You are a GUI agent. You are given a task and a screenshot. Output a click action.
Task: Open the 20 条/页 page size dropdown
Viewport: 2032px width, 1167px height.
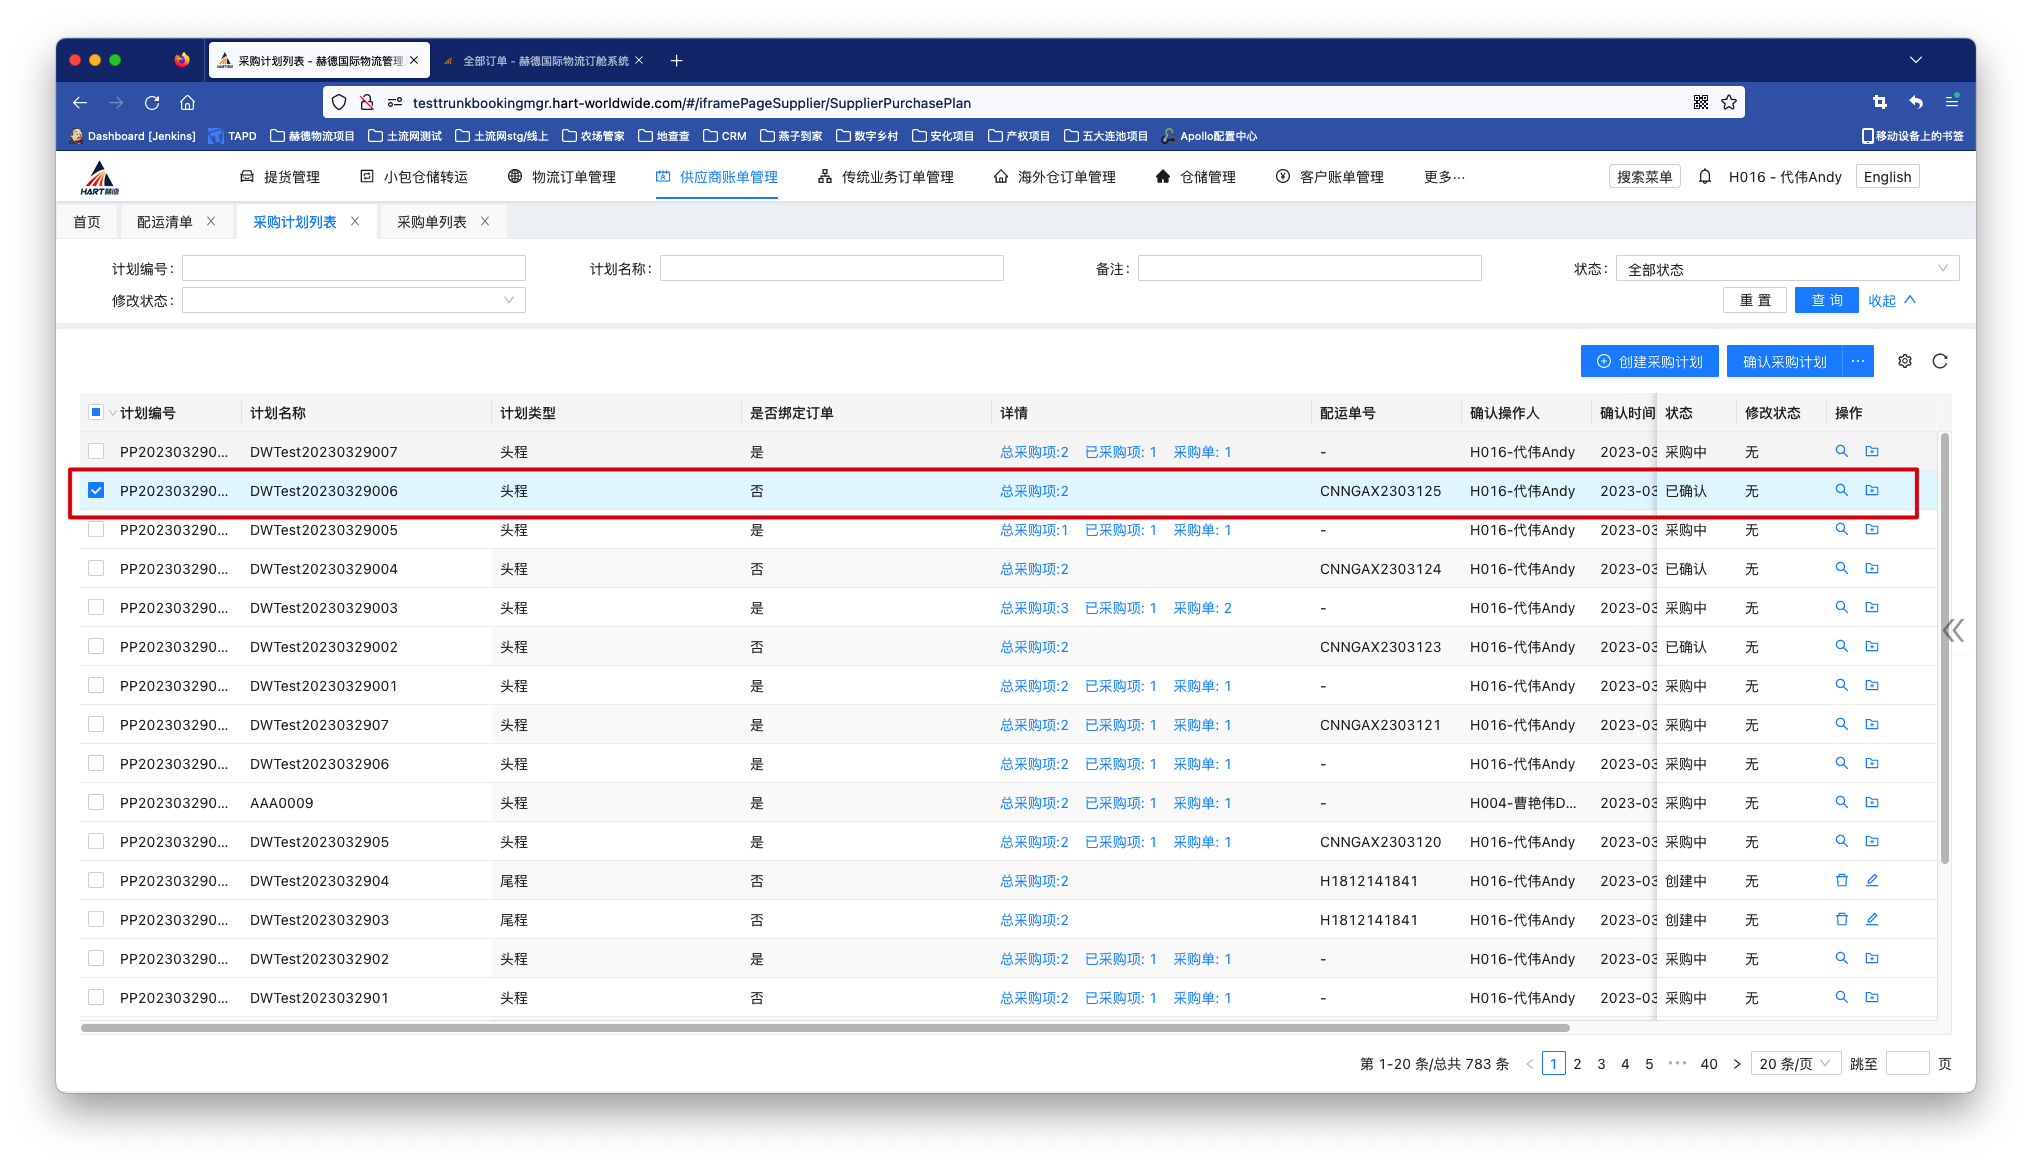(1795, 1063)
